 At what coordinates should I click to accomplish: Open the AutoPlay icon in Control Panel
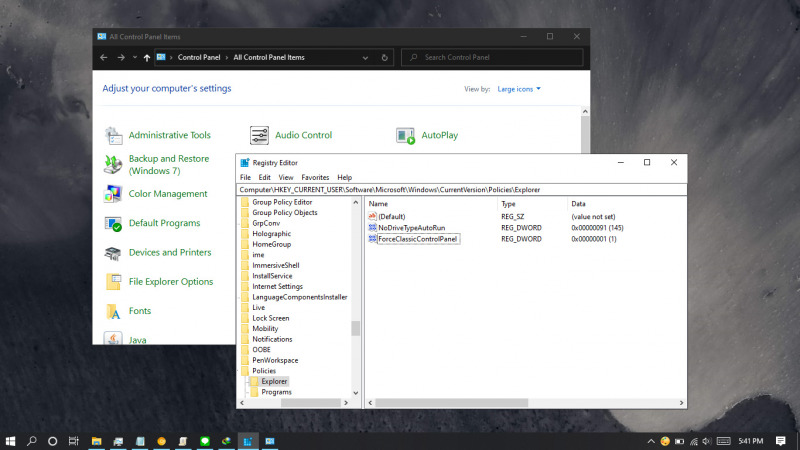click(406, 136)
